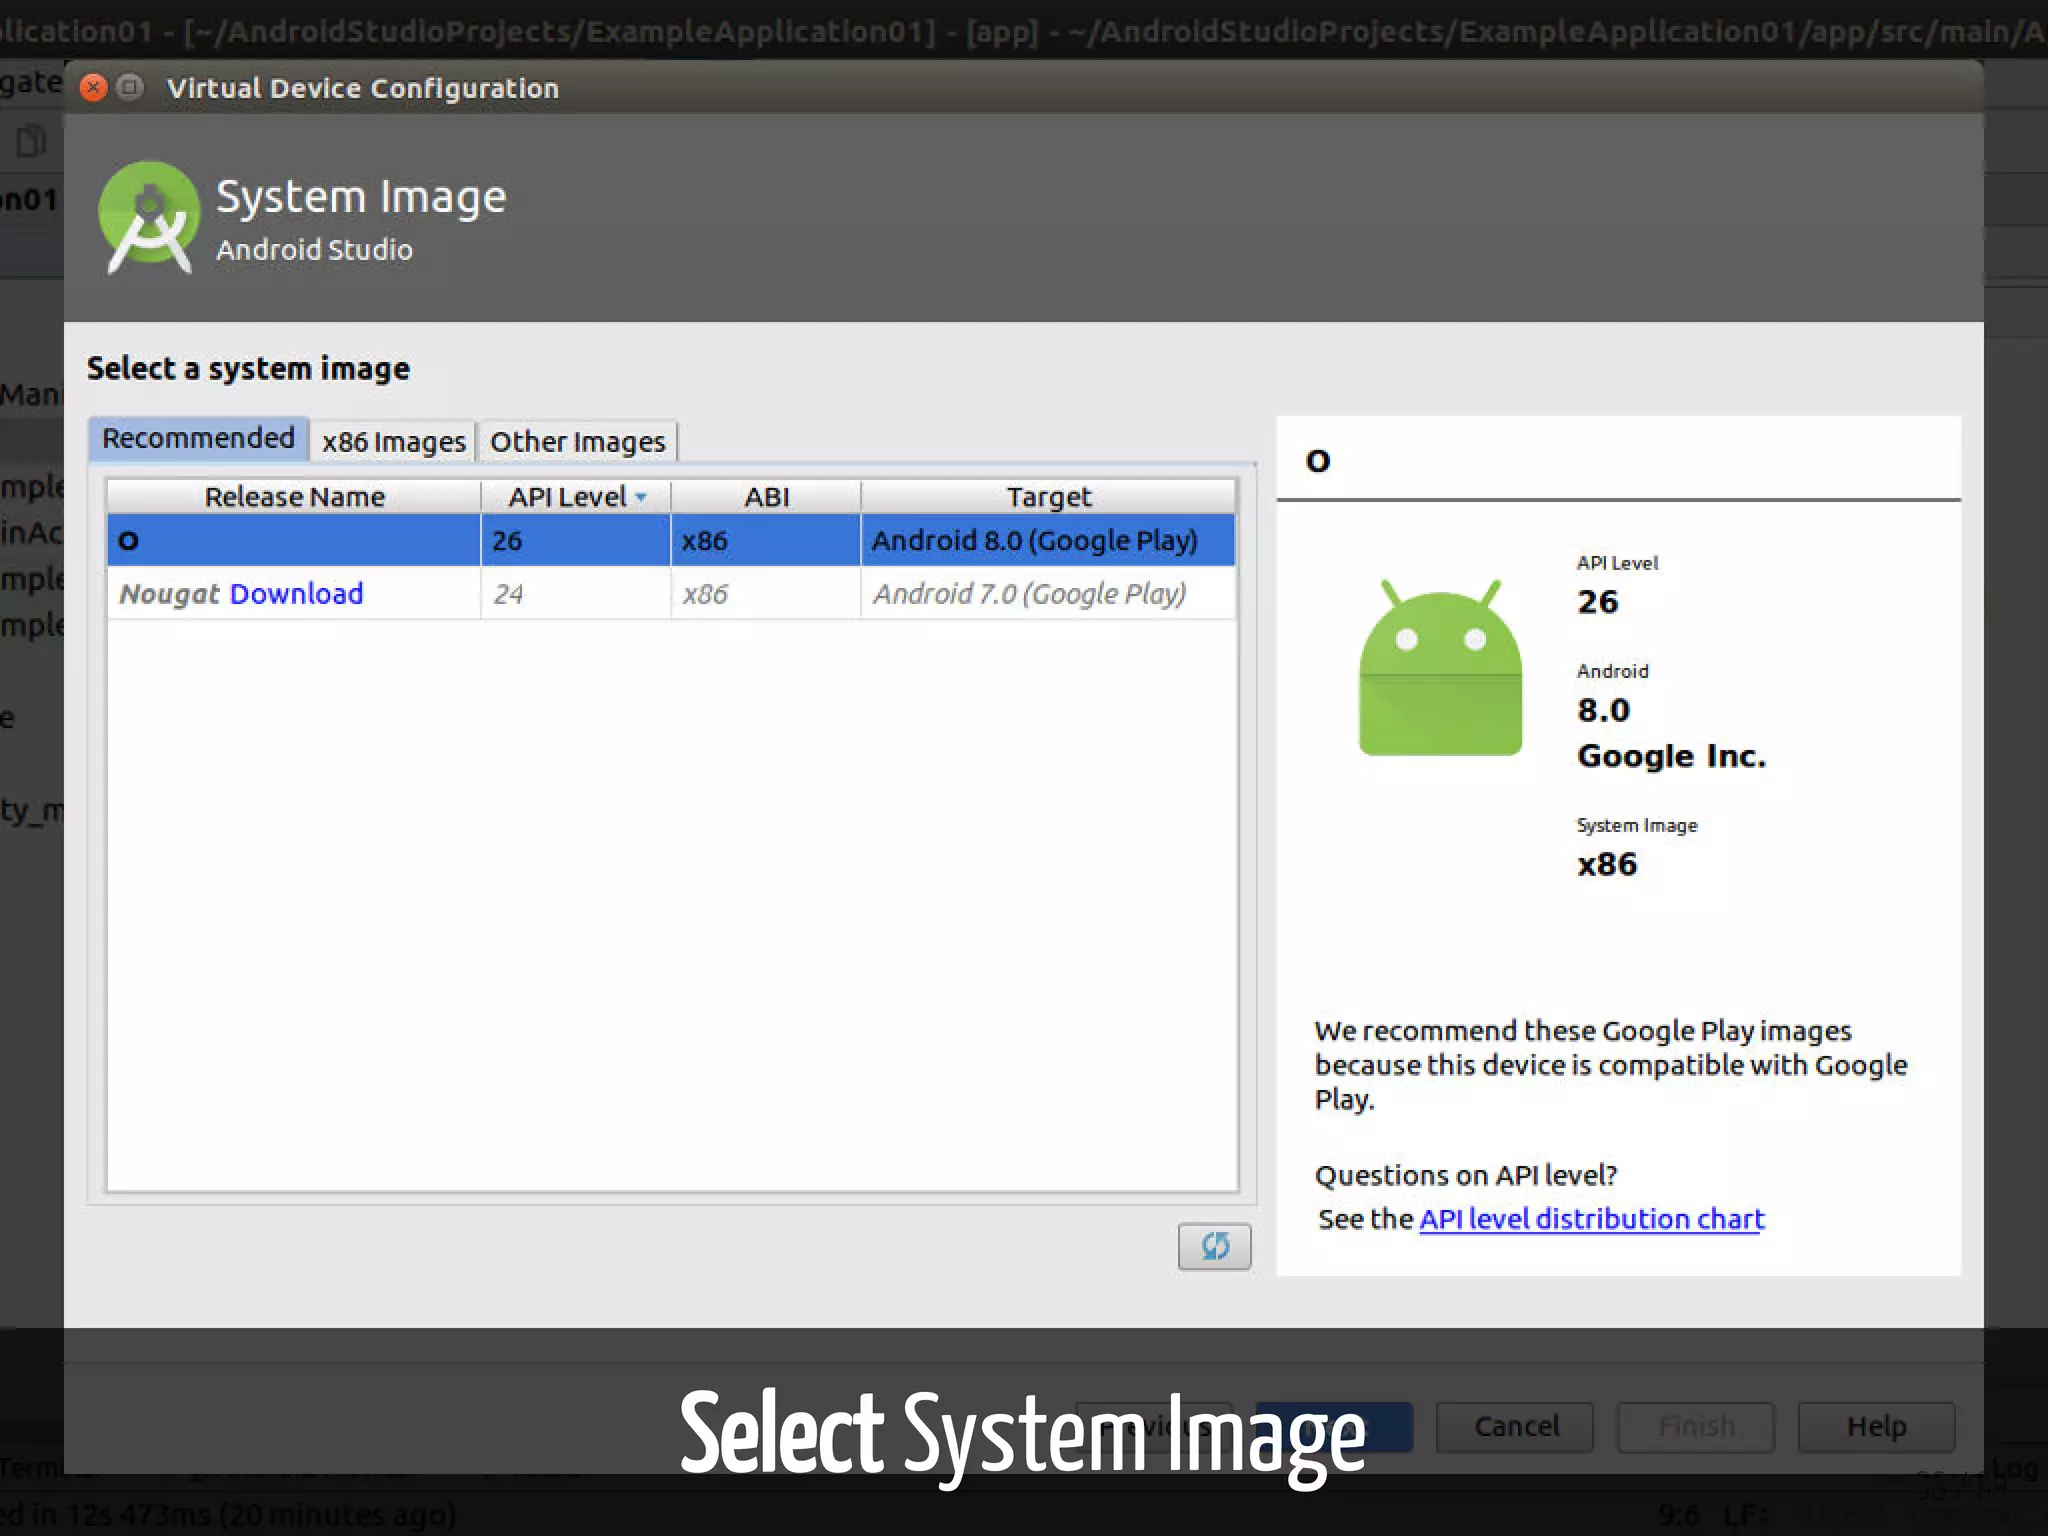Click the dialog's maximize window button
This screenshot has height=1536, width=2048.
click(130, 88)
